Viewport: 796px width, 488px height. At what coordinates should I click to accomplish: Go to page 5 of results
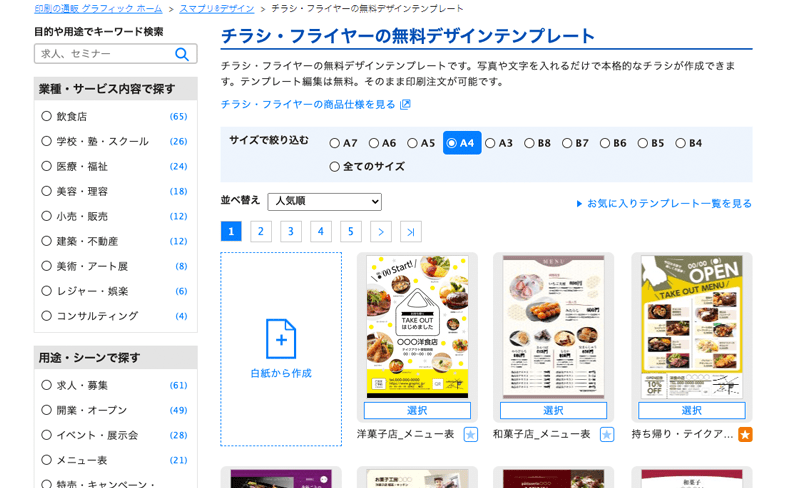pyautogui.click(x=351, y=232)
